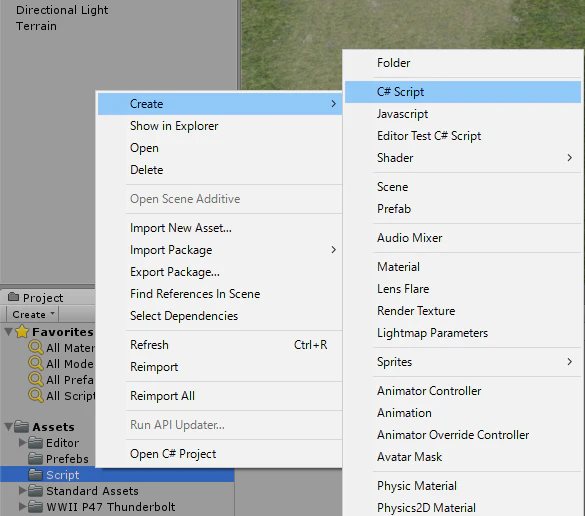Click the All Scripts search icon
Screen dimensions: 585x516
pos(36,395)
